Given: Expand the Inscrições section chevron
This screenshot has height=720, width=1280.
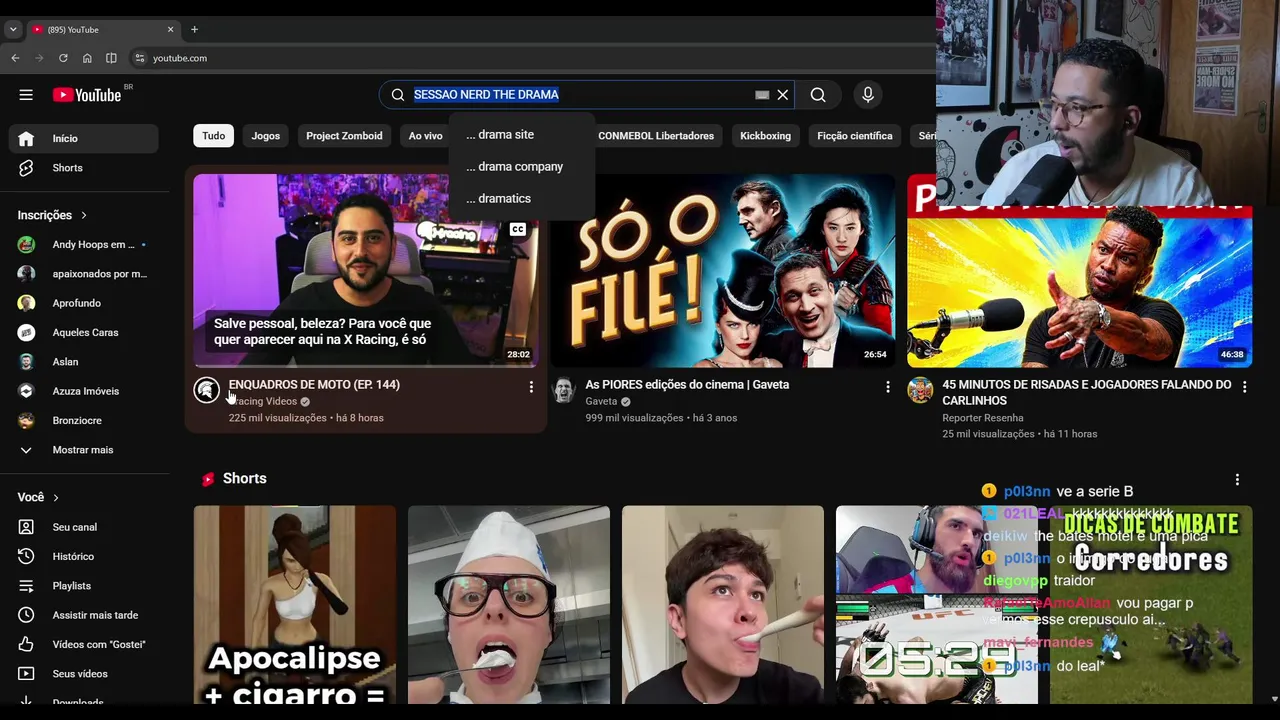Looking at the screenshot, I should (x=84, y=215).
